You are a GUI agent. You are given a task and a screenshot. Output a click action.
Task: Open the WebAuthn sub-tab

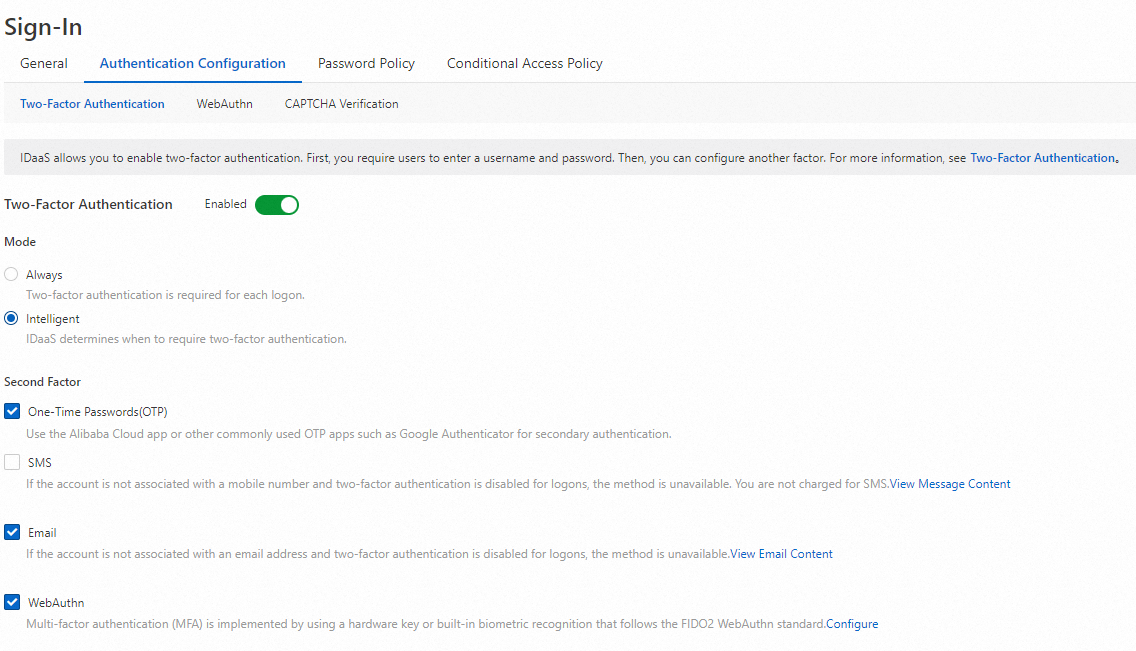click(x=224, y=104)
